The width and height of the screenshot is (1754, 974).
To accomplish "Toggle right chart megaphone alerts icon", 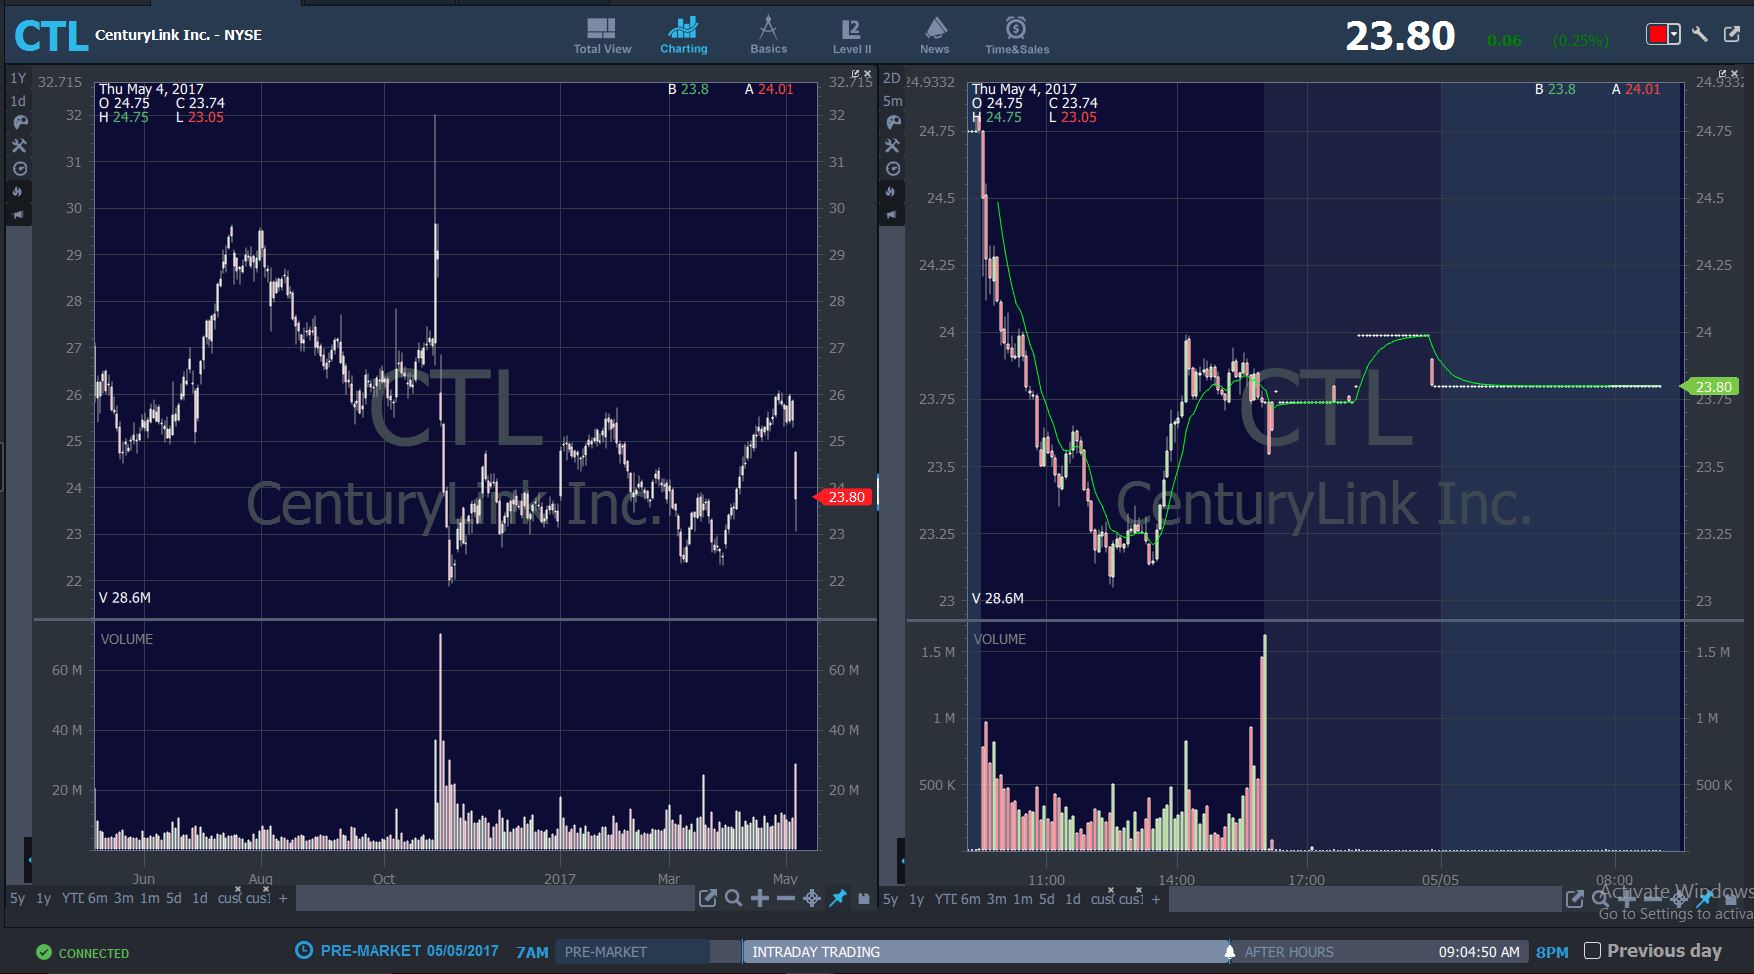I will click(x=893, y=215).
